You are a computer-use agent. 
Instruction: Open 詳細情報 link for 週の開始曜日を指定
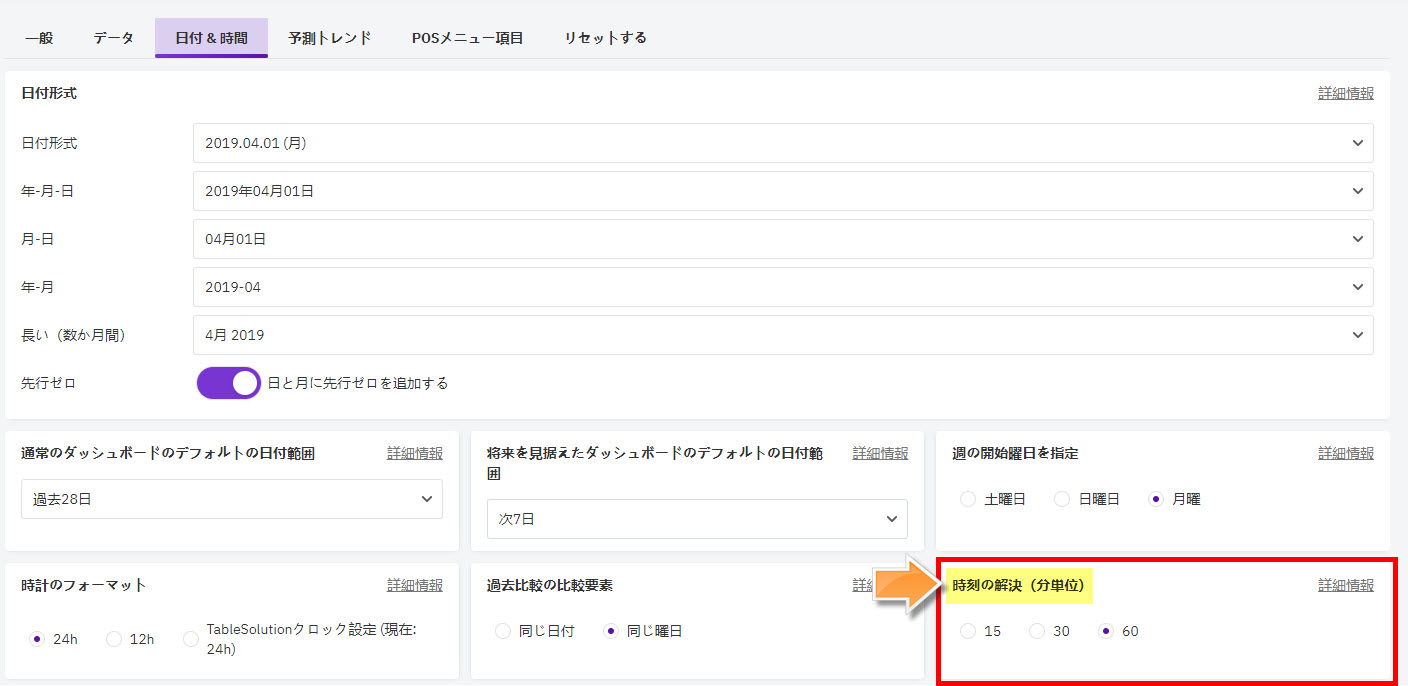click(1346, 453)
